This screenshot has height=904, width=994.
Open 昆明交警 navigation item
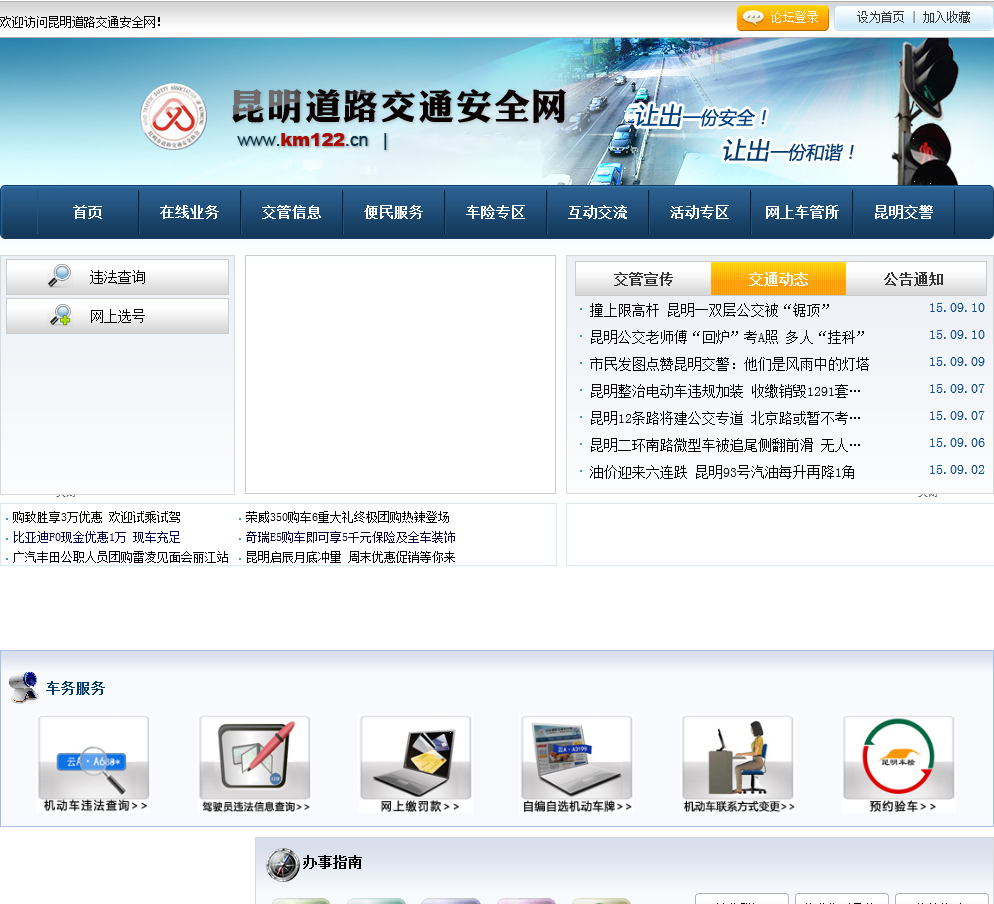tap(903, 212)
